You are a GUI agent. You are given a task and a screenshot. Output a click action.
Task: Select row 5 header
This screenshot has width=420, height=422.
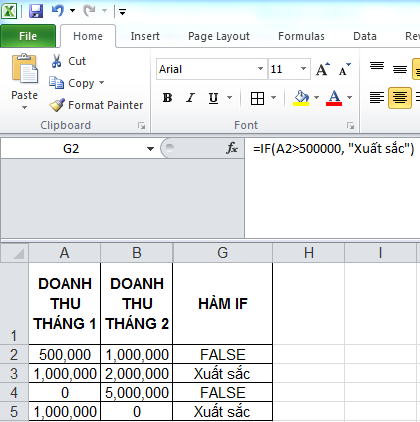14,411
